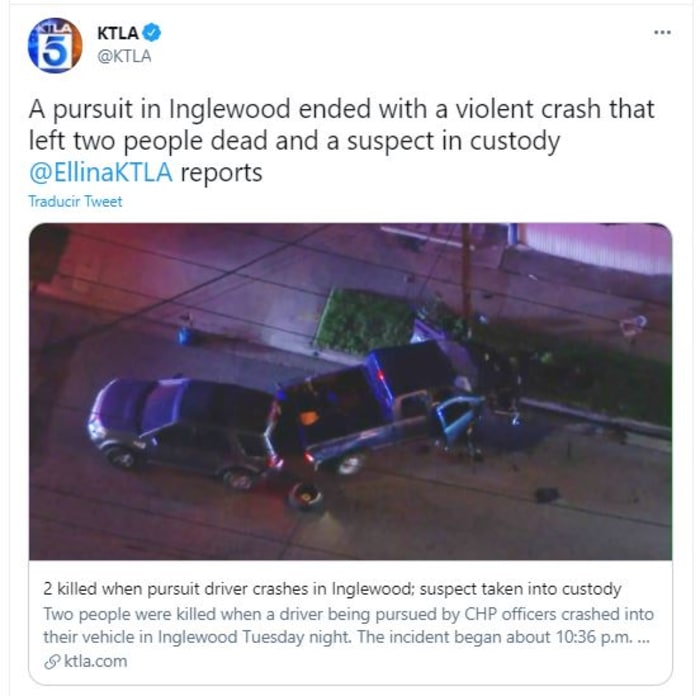Click the '10:36 p.m.' time in card description
Viewport: 700px width, 696px height.
pos(594,638)
